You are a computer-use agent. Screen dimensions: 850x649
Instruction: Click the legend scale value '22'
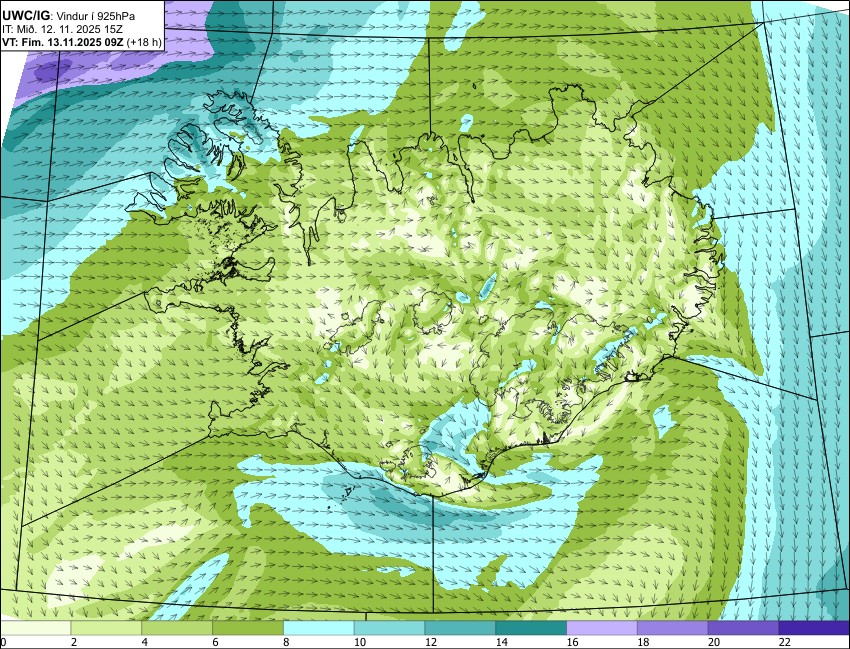pos(785,642)
